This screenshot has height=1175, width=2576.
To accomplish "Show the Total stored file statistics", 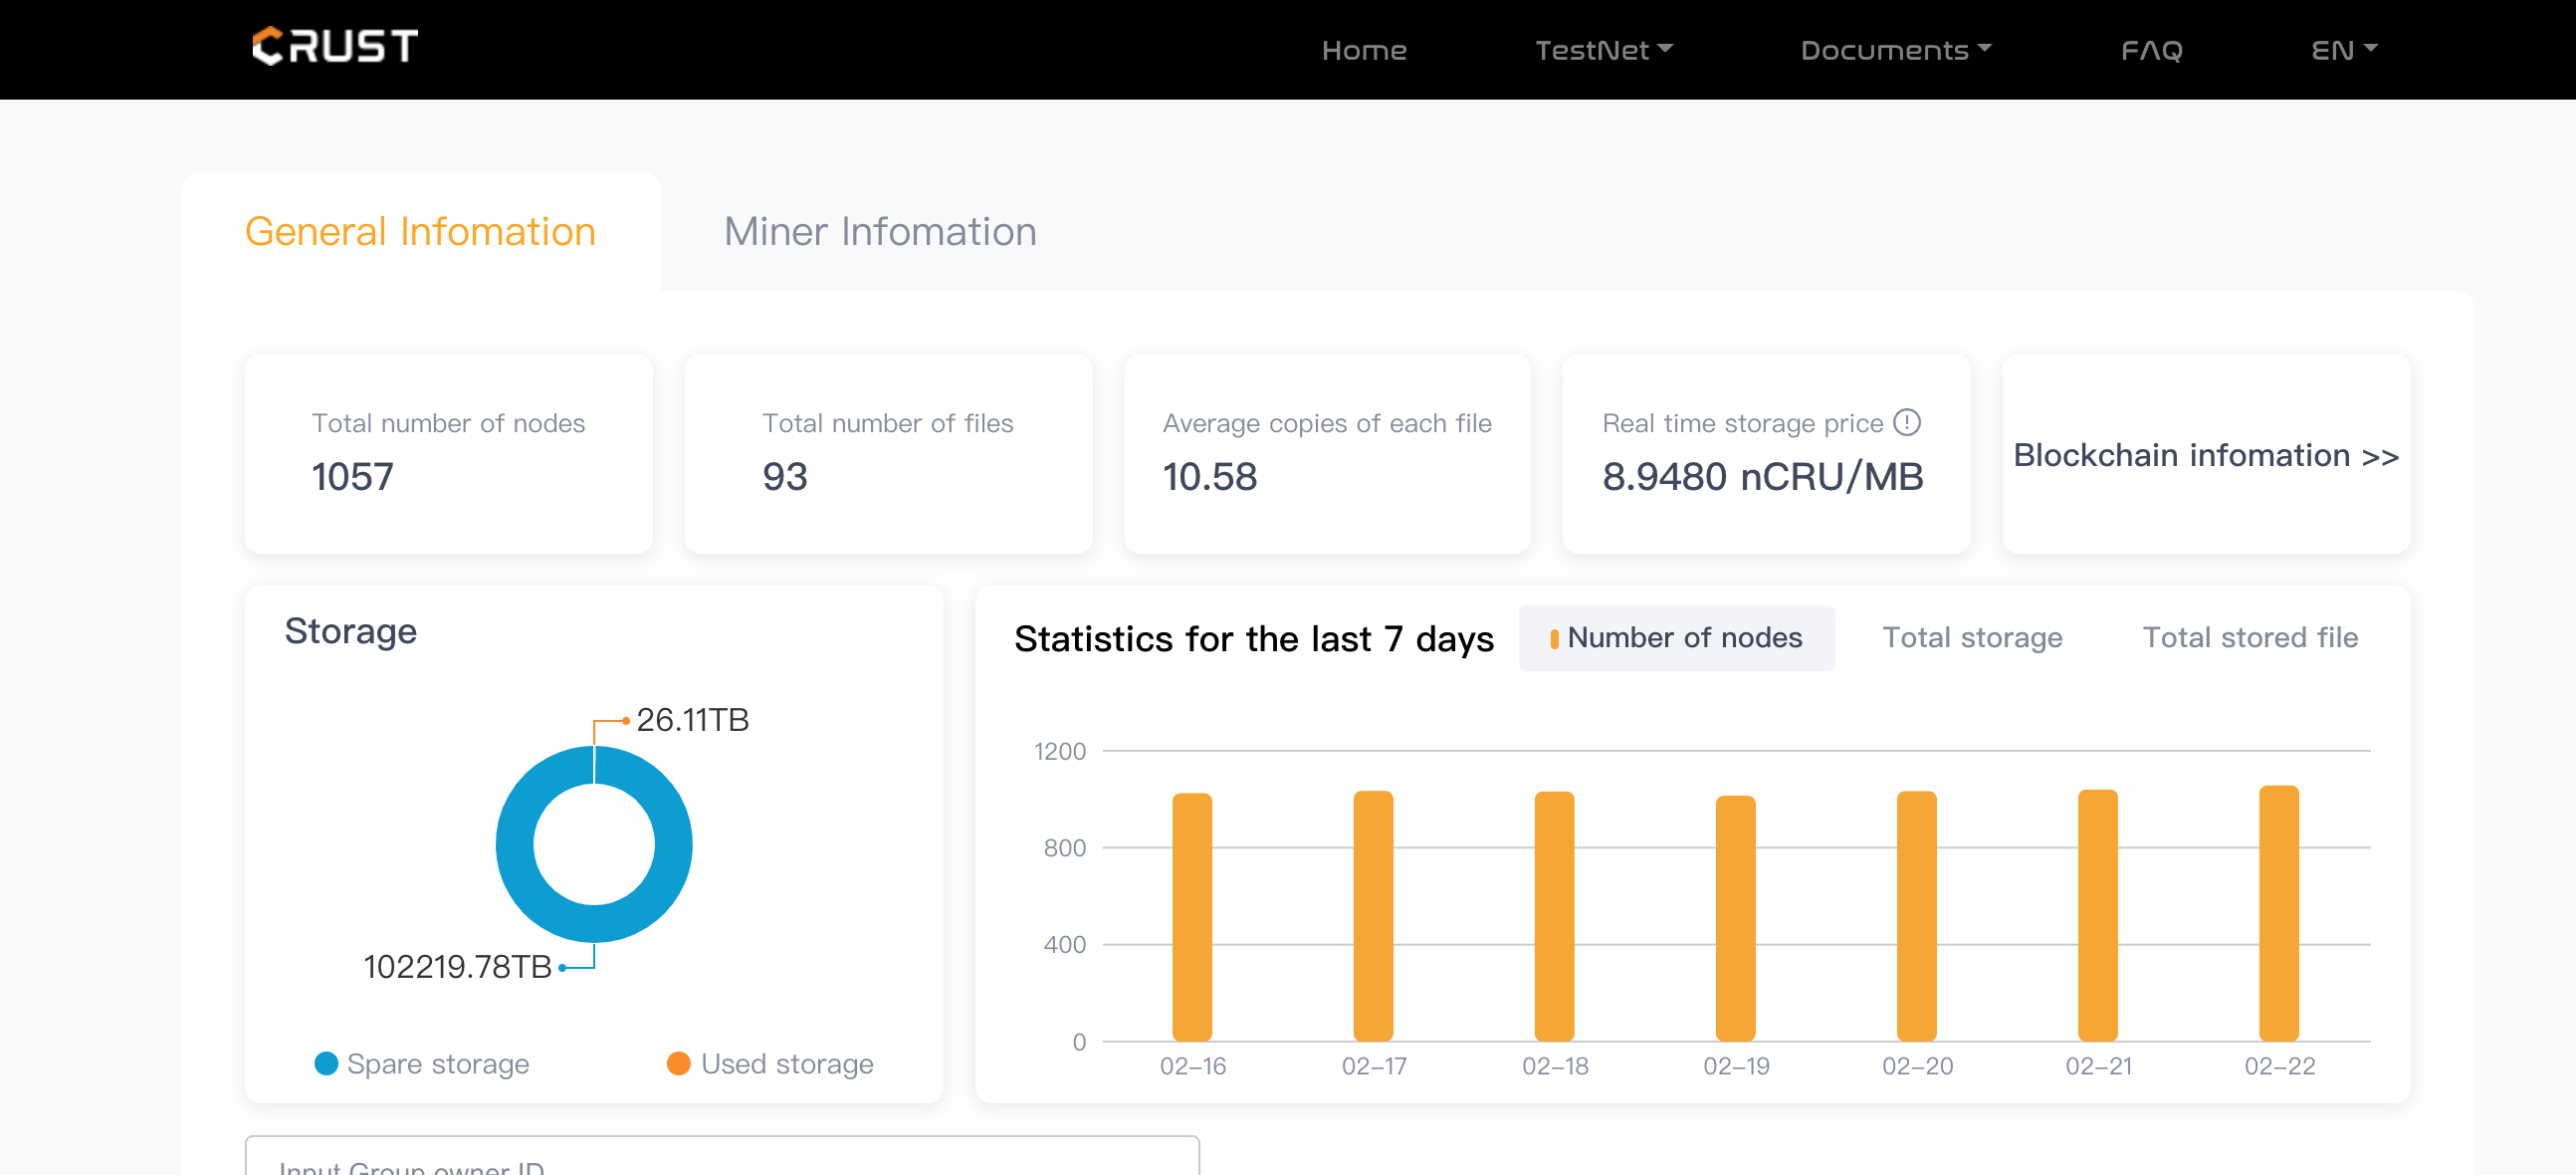I will coord(2249,638).
